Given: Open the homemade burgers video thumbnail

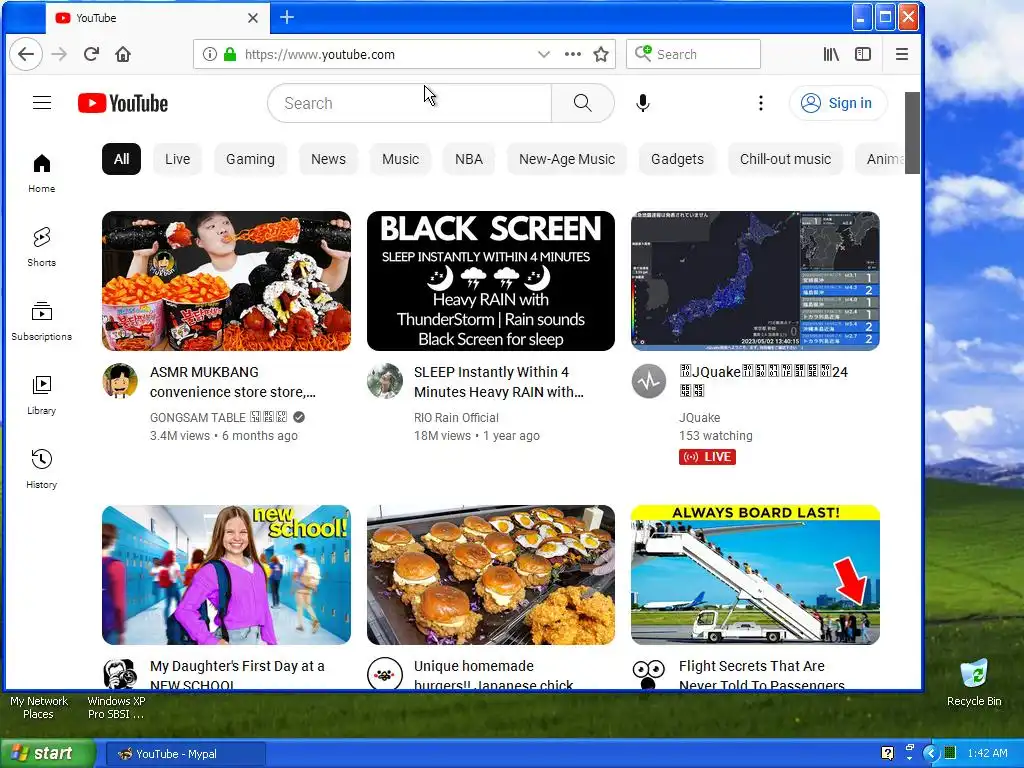Looking at the screenshot, I should click(x=490, y=575).
